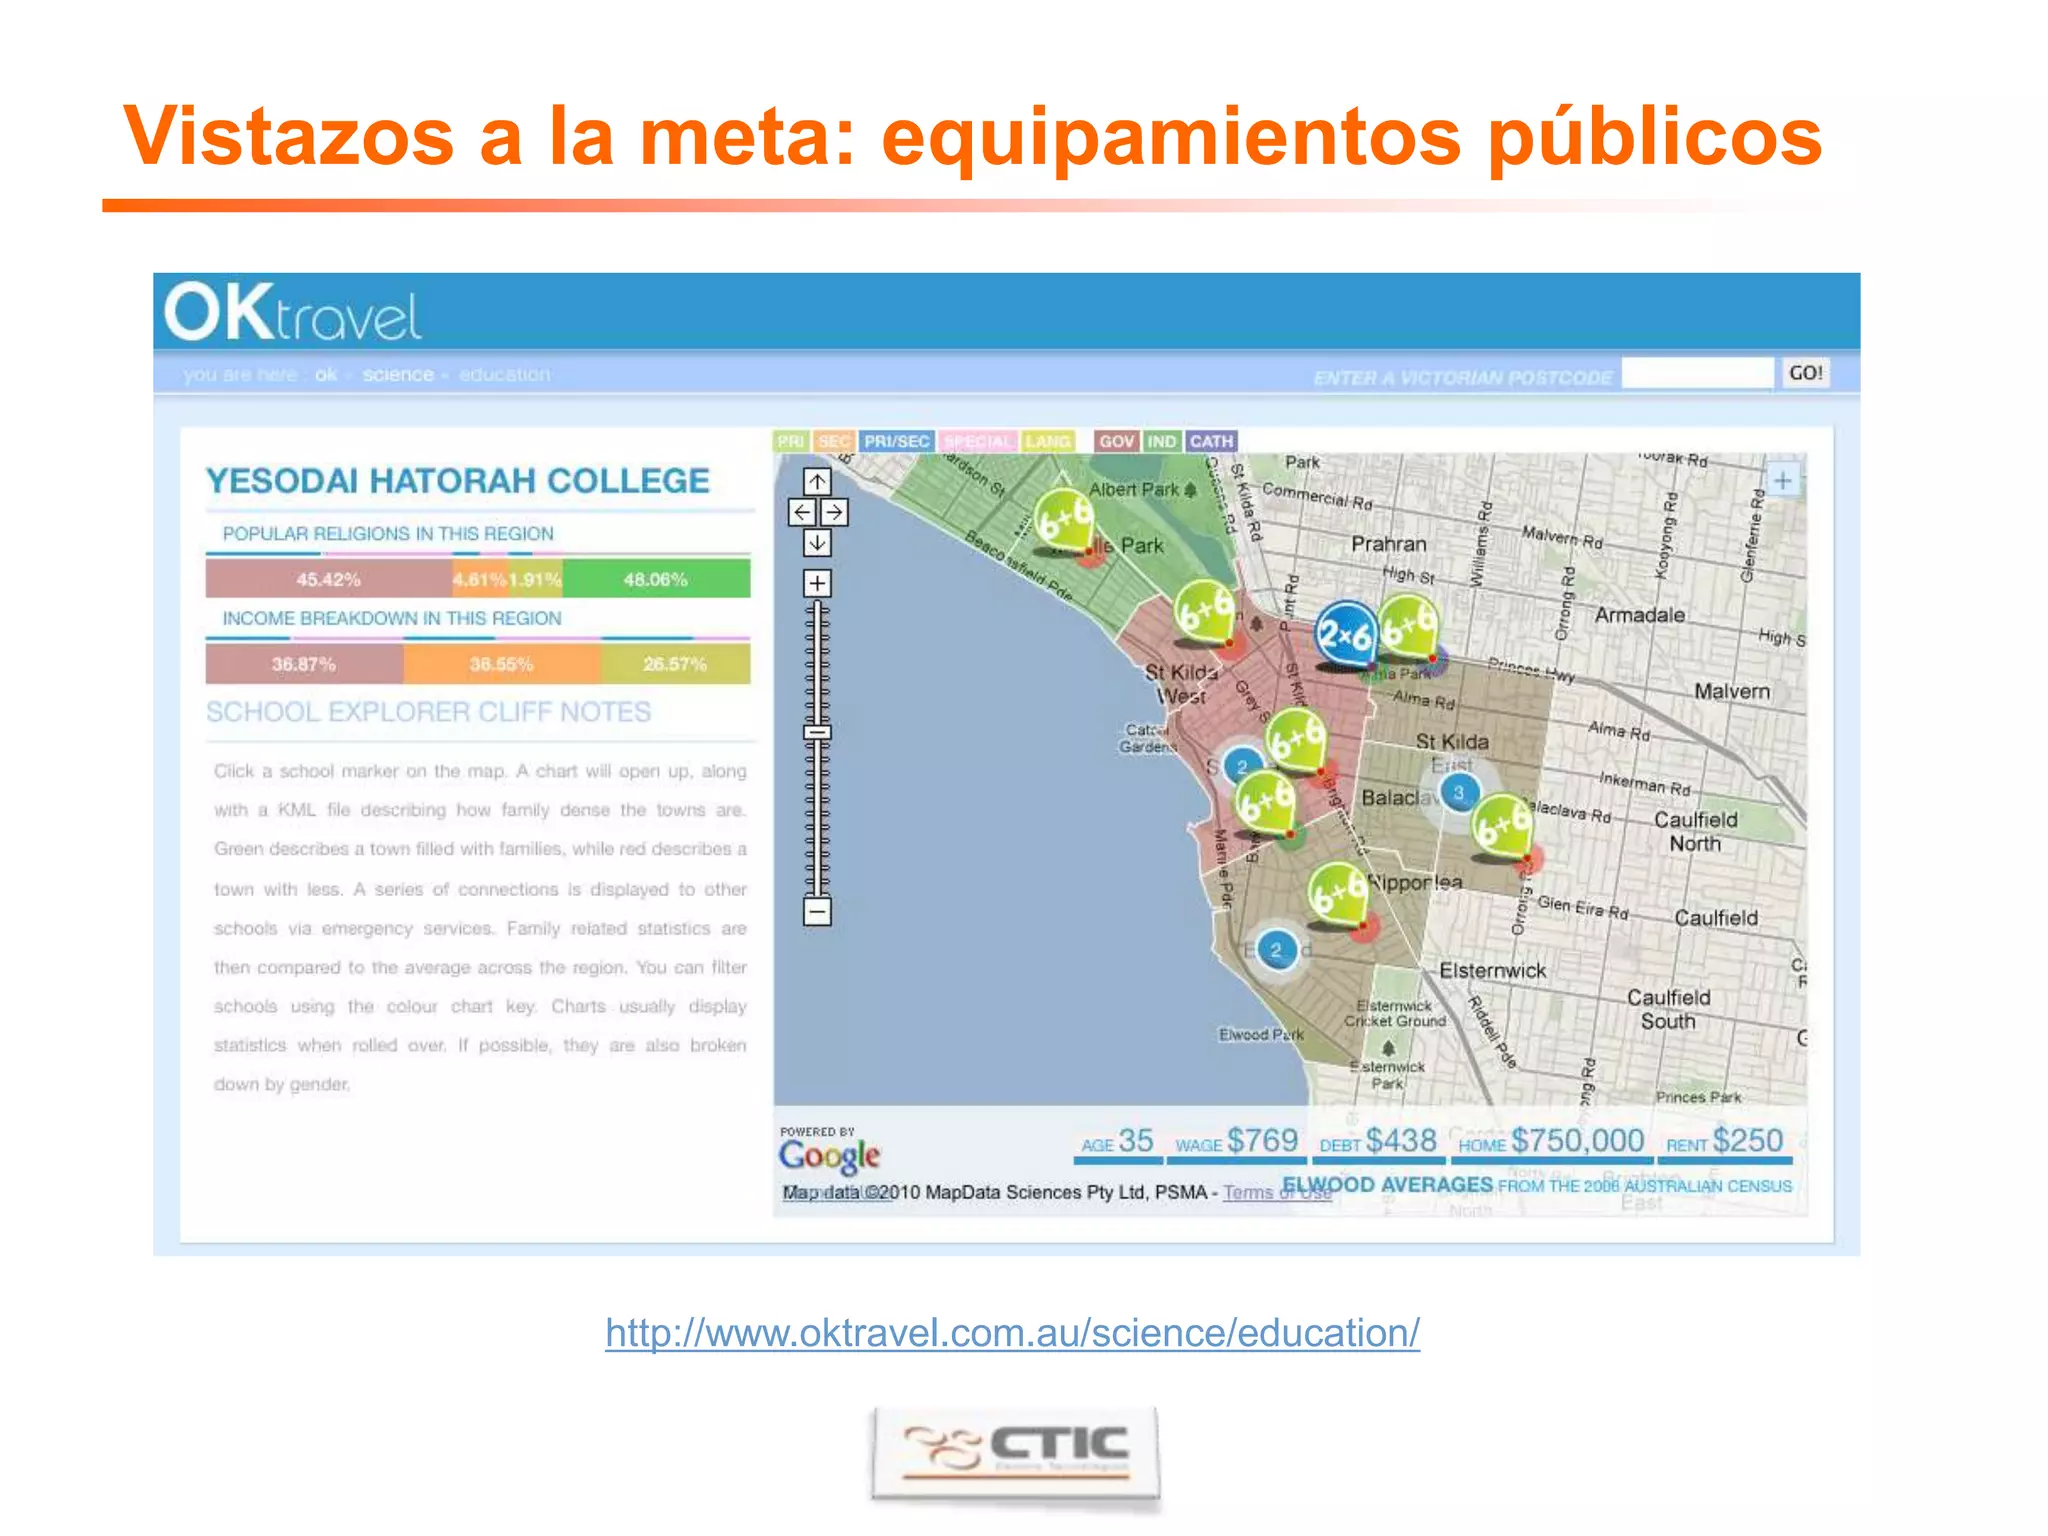Open the 'education' breadcrumb link

504,375
